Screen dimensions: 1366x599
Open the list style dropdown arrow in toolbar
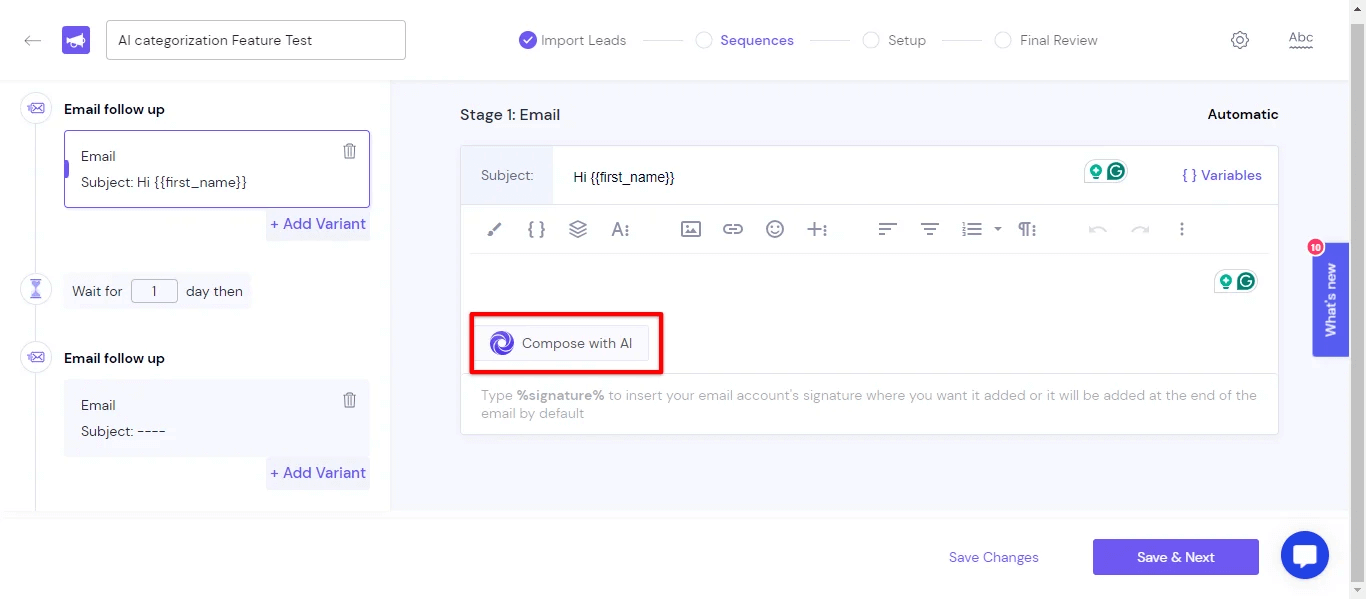click(997, 229)
